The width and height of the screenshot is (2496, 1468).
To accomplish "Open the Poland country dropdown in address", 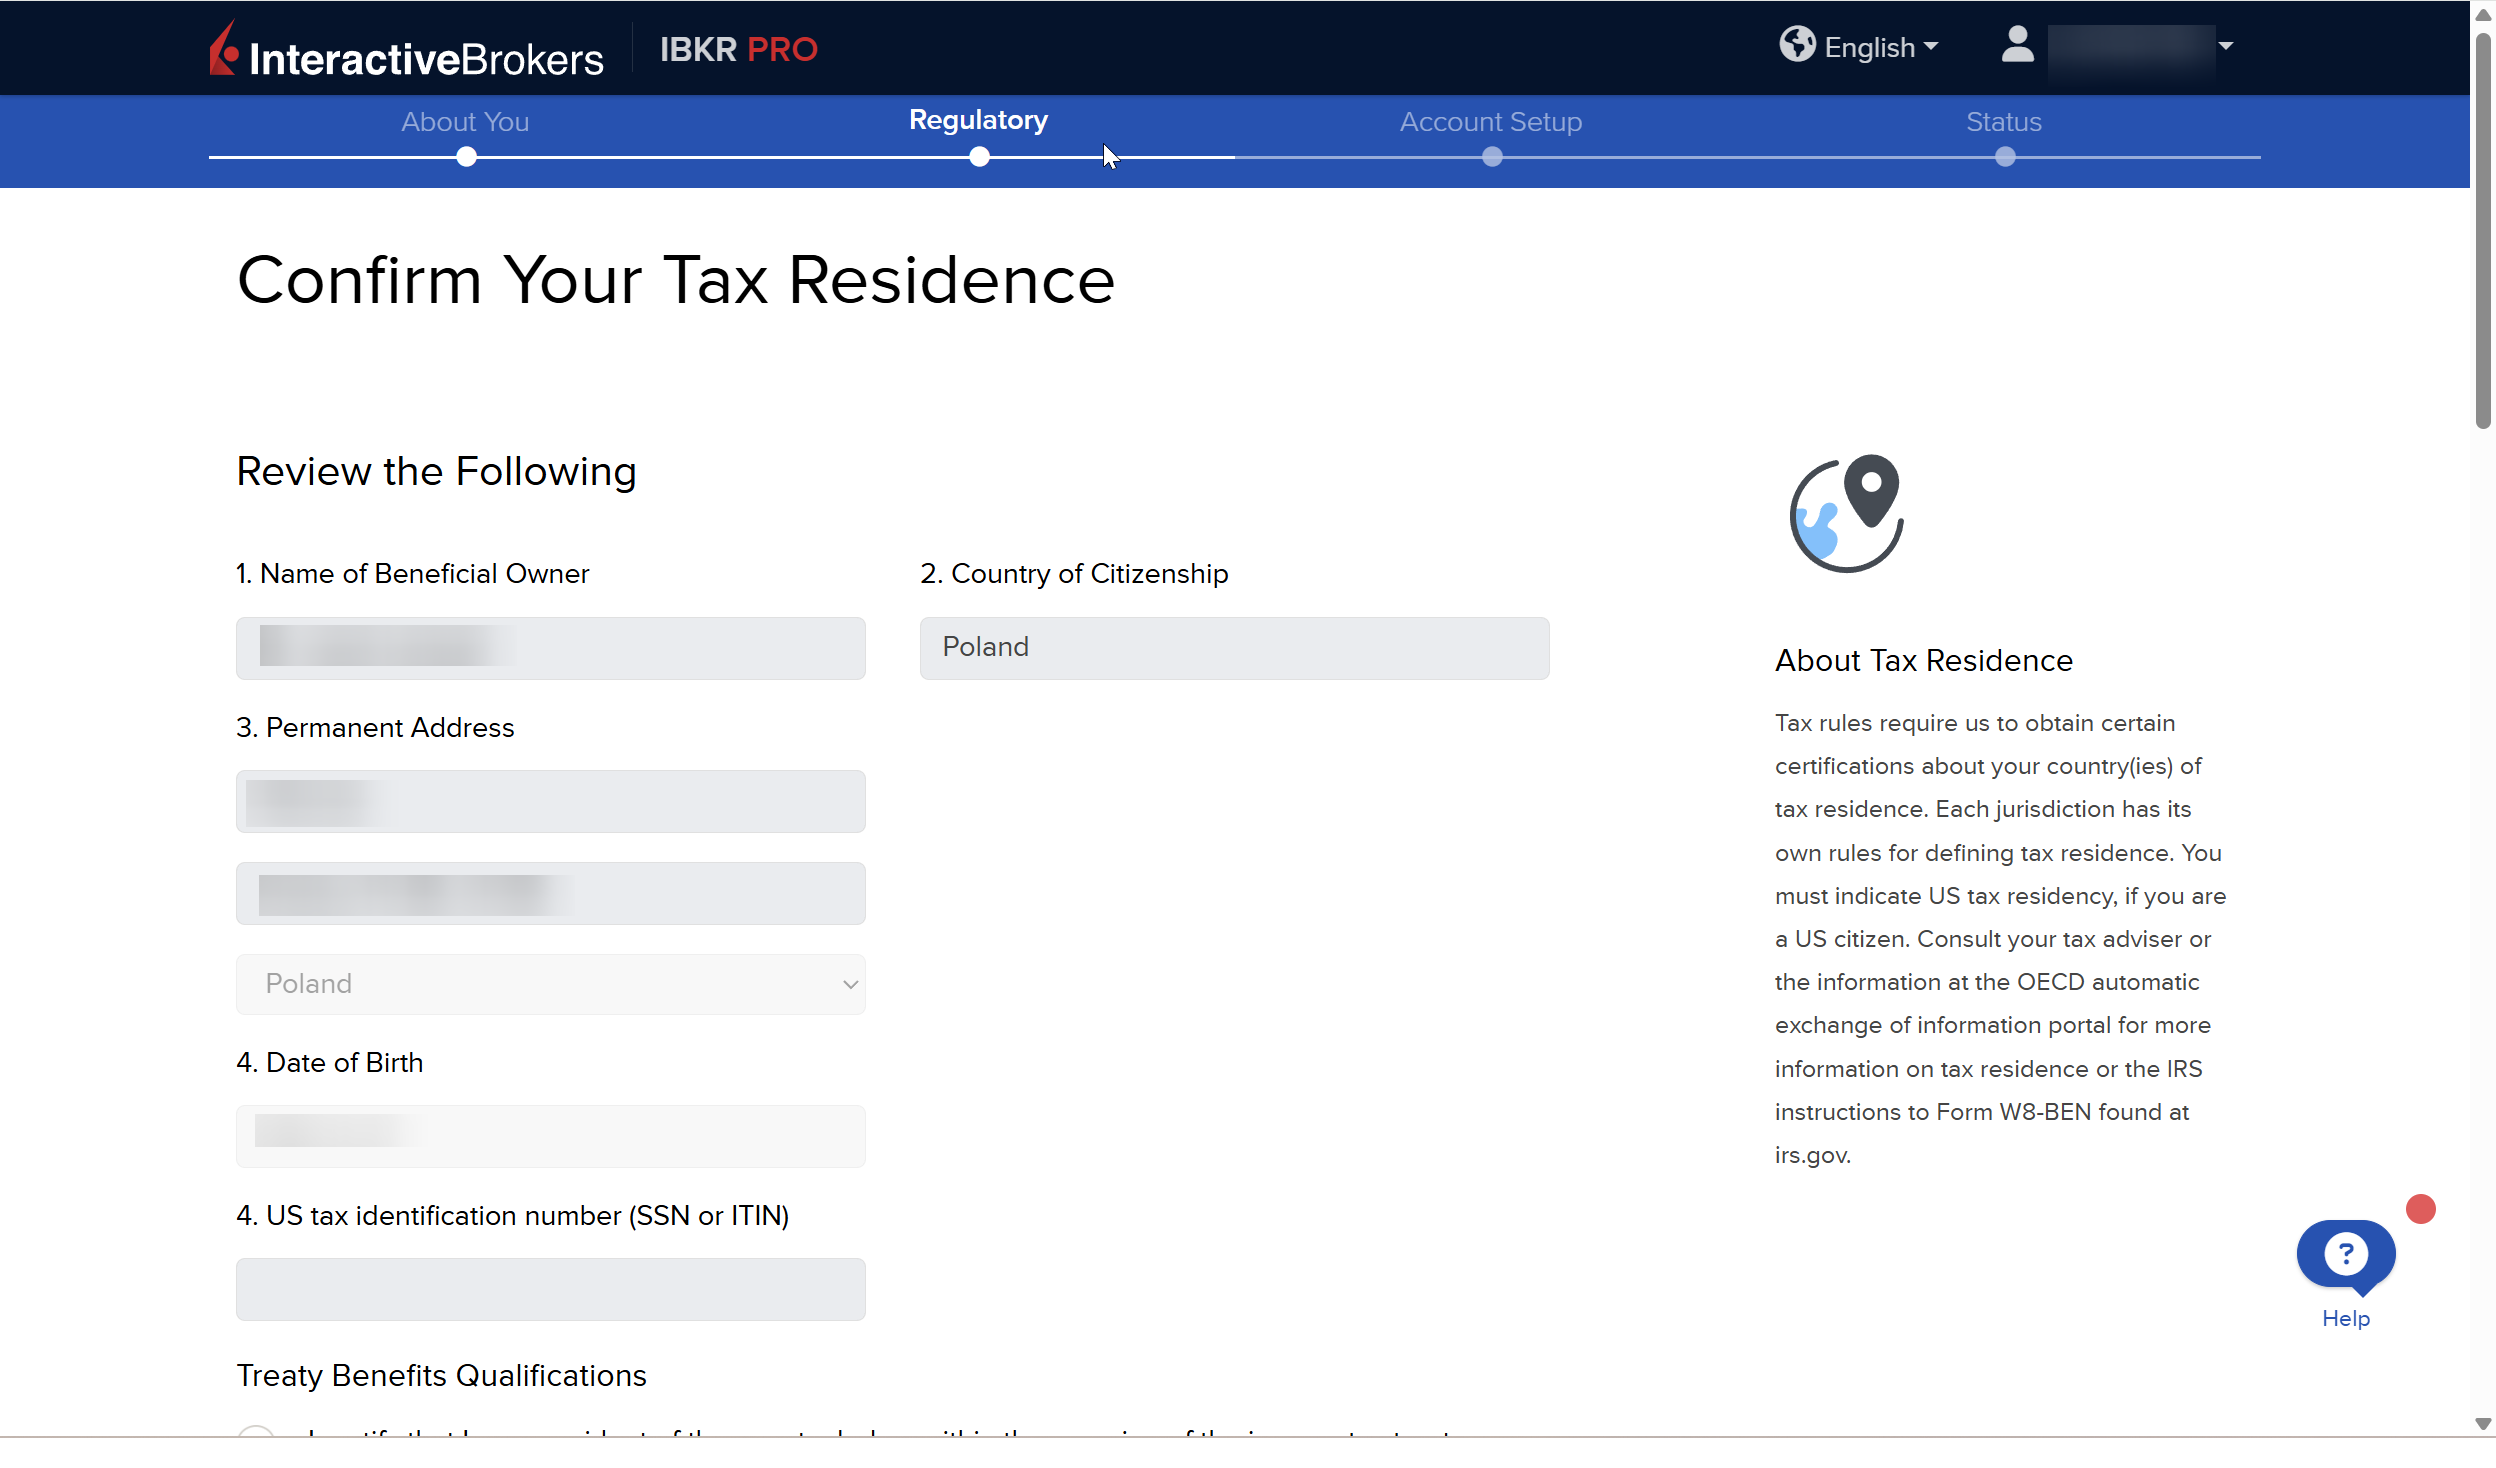I will coord(550,984).
